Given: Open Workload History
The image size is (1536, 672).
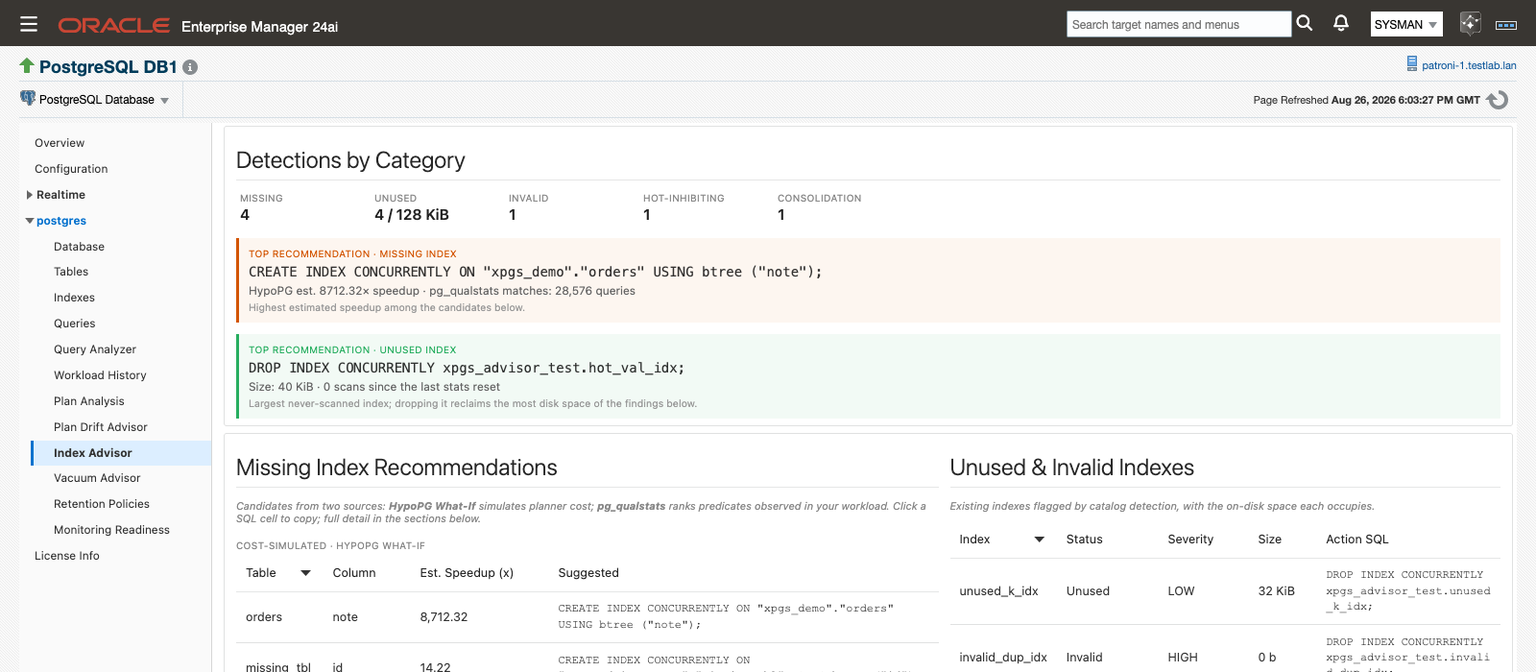Looking at the screenshot, I should click(x=100, y=375).
